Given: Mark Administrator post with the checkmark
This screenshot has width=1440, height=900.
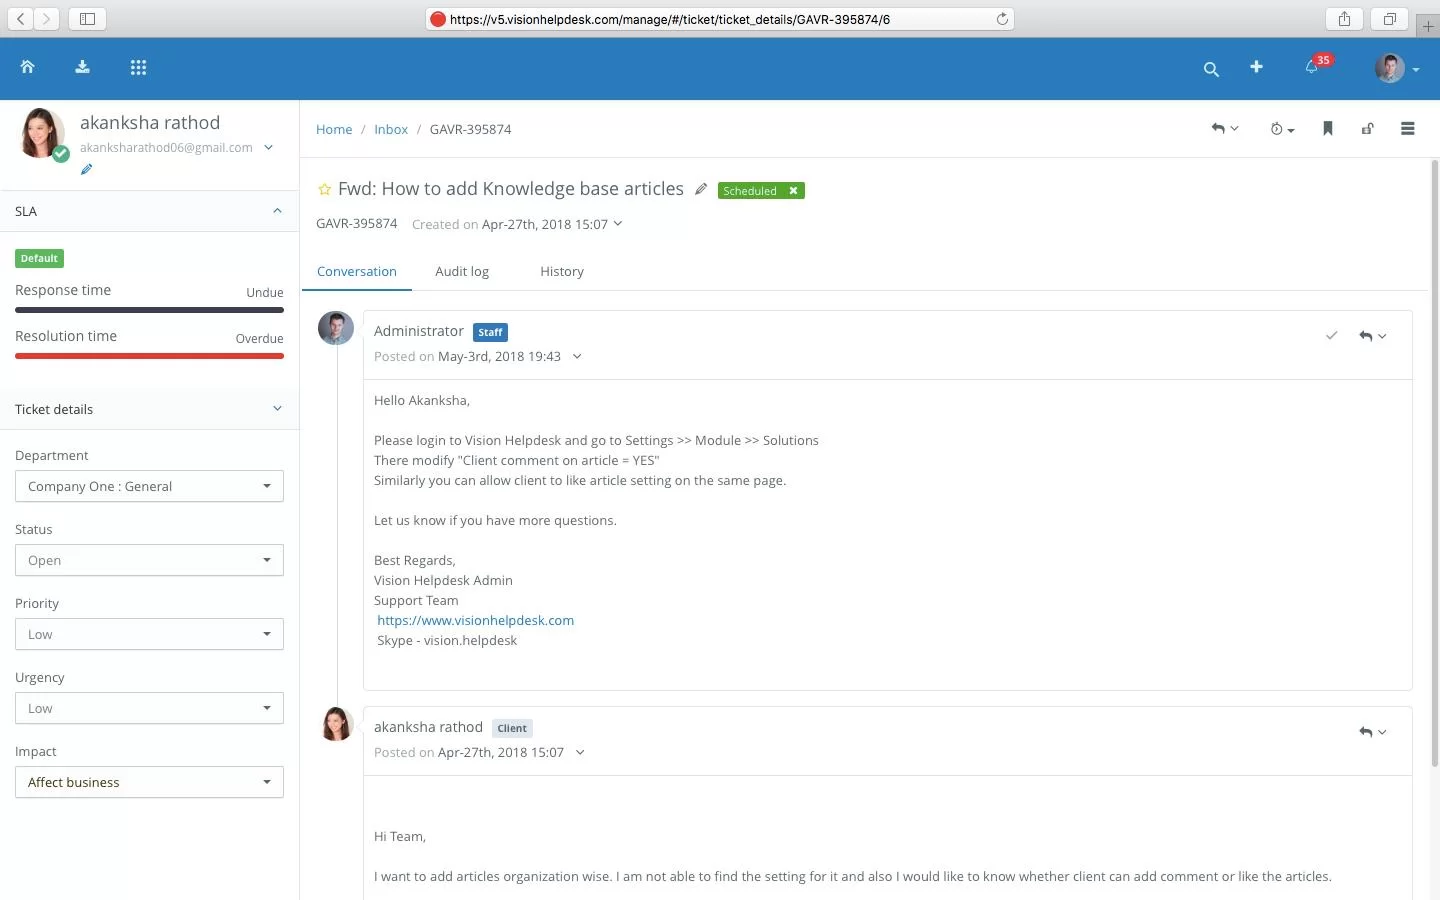Looking at the screenshot, I should pos(1331,336).
